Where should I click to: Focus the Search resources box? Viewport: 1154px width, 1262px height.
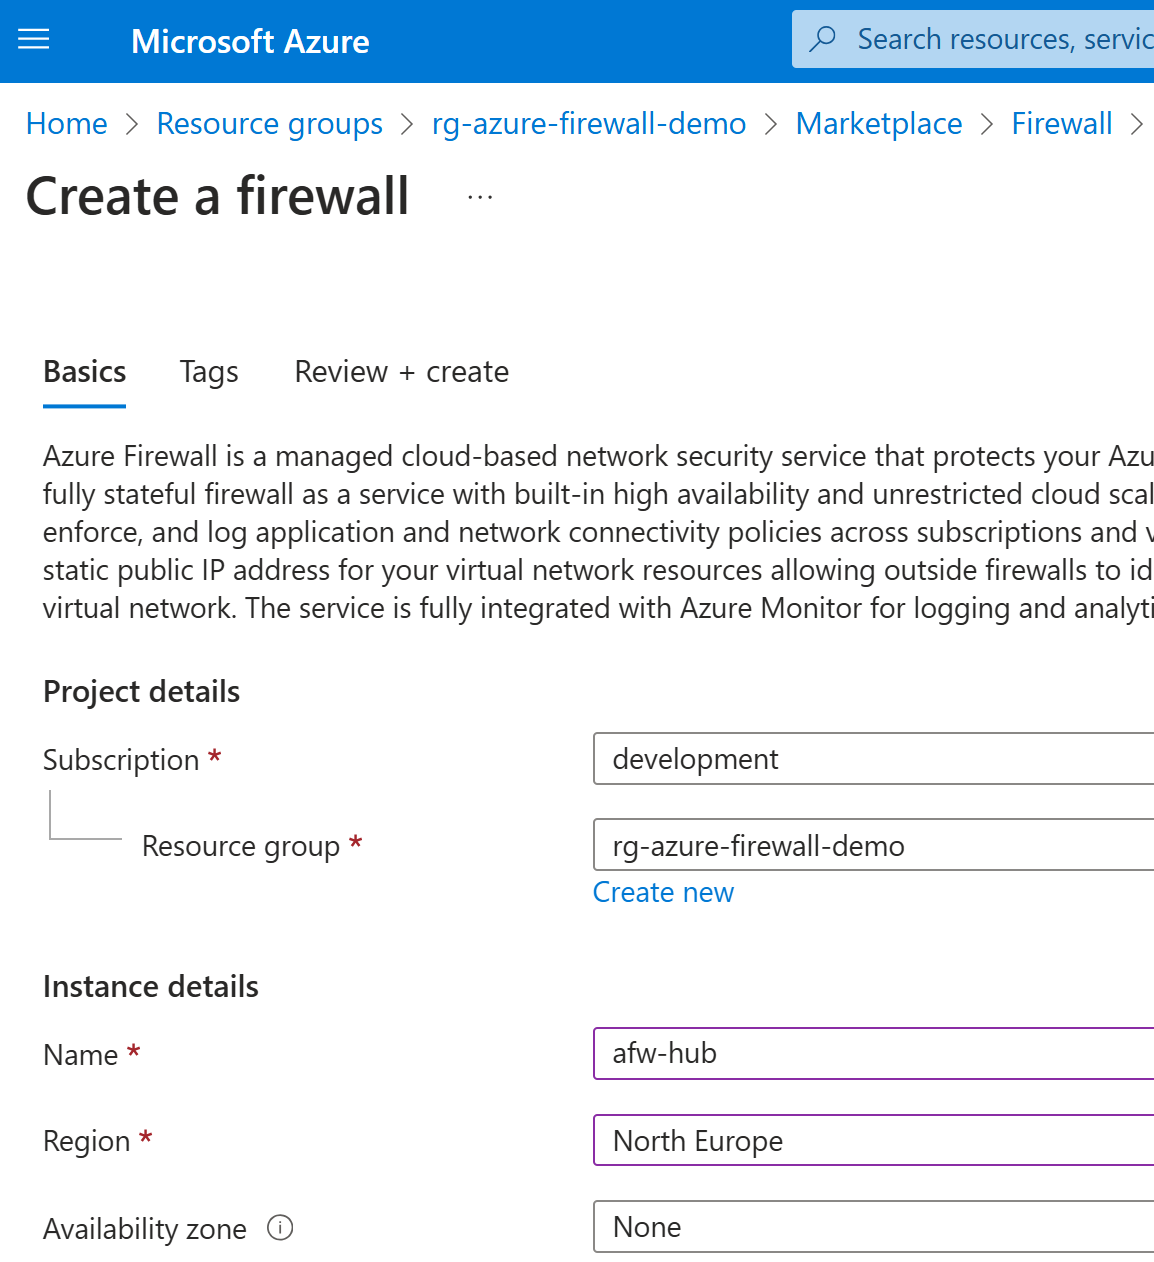coord(973,39)
